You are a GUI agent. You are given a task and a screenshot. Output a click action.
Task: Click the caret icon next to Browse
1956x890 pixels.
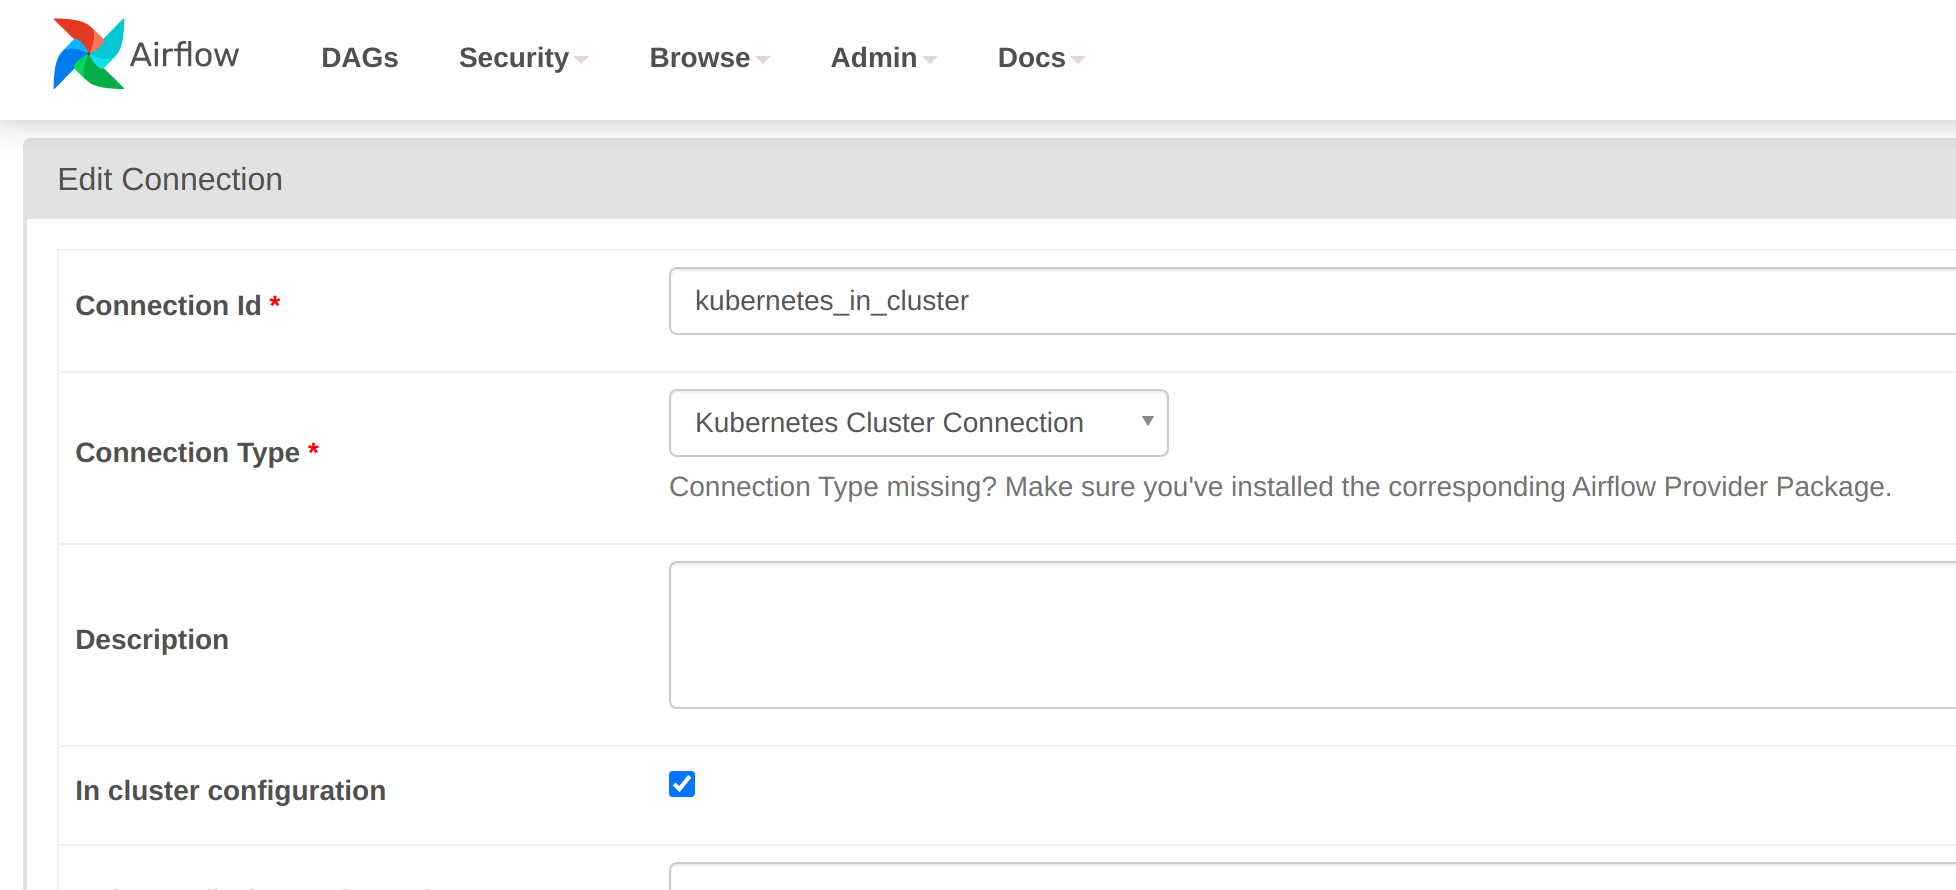click(763, 60)
